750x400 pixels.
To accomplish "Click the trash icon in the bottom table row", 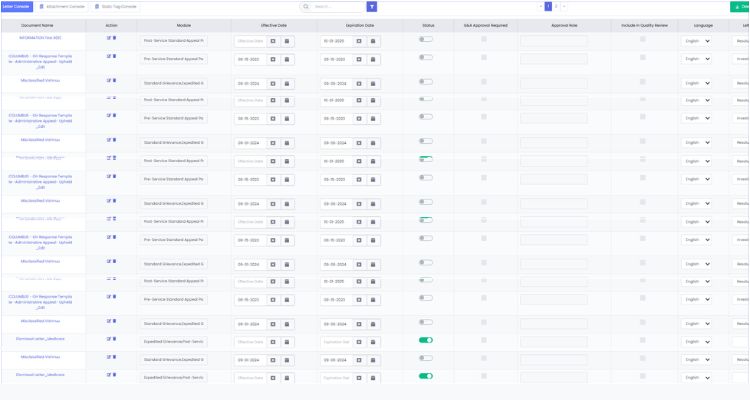I will [114, 375].
